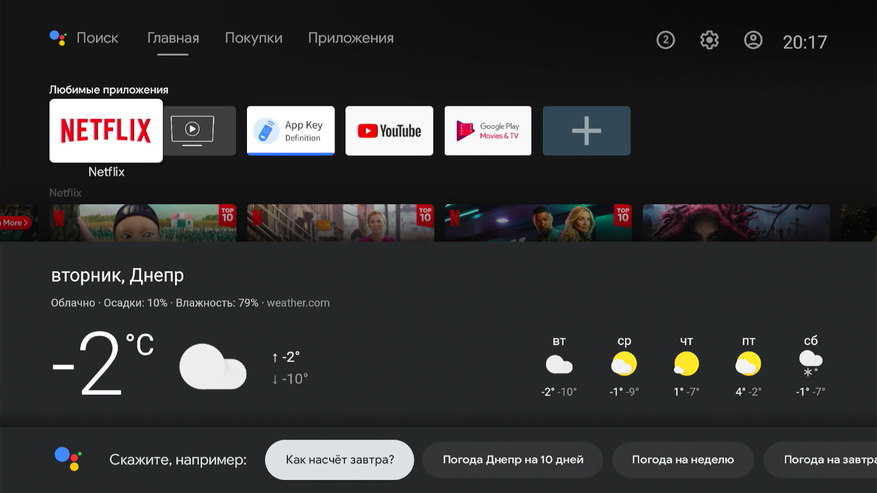This screenshot has width=877, height=493.
Task: Choose suggestion Погода на завтра
Action: [821, 459]
